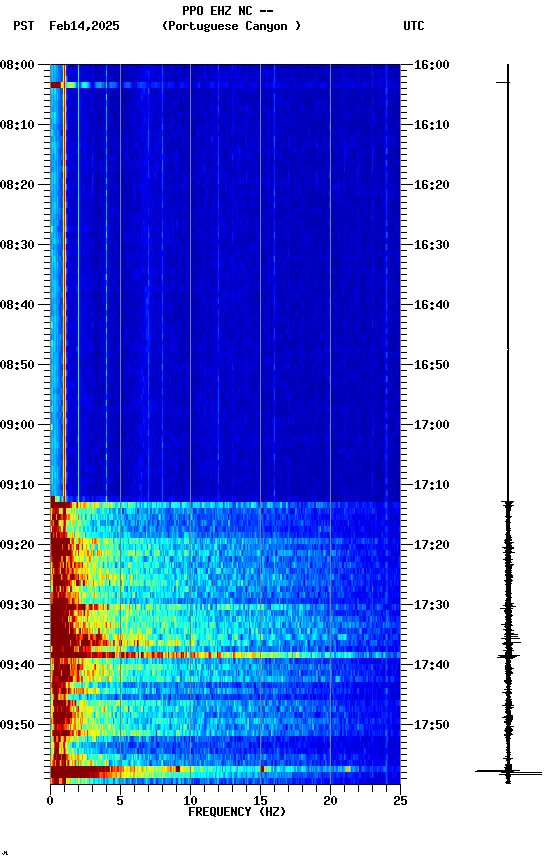This screenshot has height=864, width=552.
Task: Click the 09:50 PST time label
Action: (17, 726)
